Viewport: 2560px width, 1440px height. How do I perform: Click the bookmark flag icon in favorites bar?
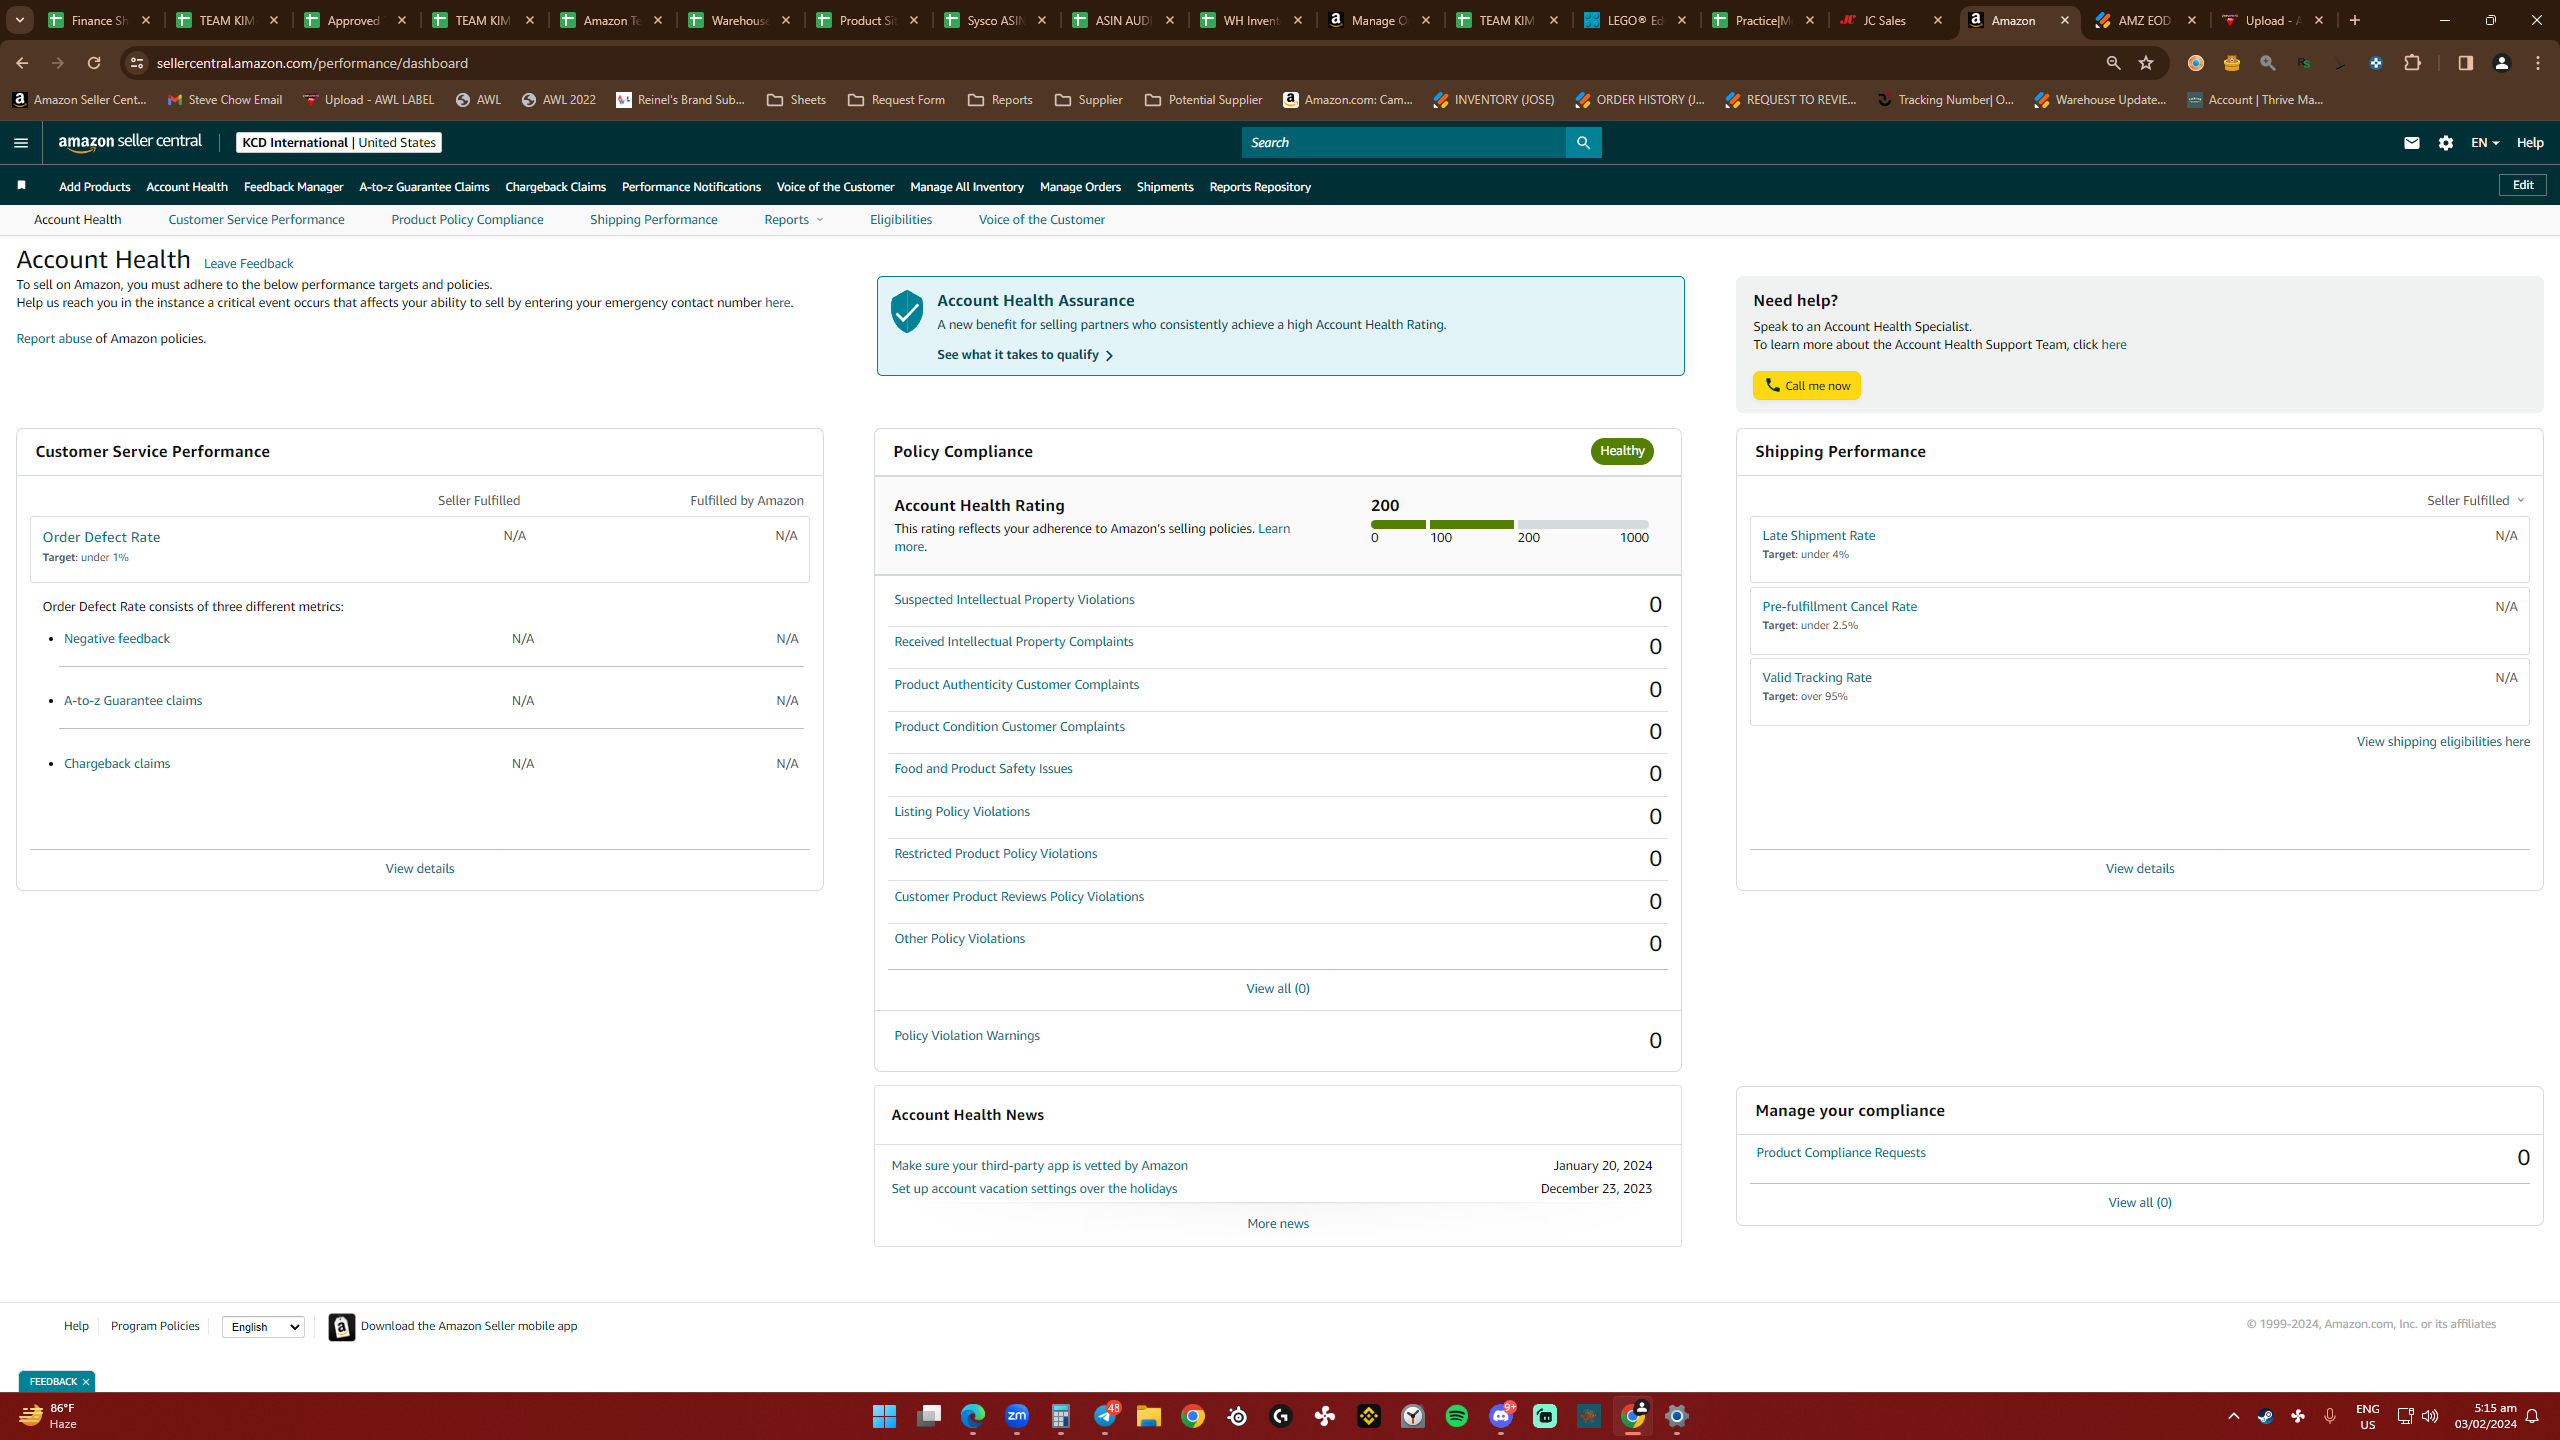(x=22, y=186)
